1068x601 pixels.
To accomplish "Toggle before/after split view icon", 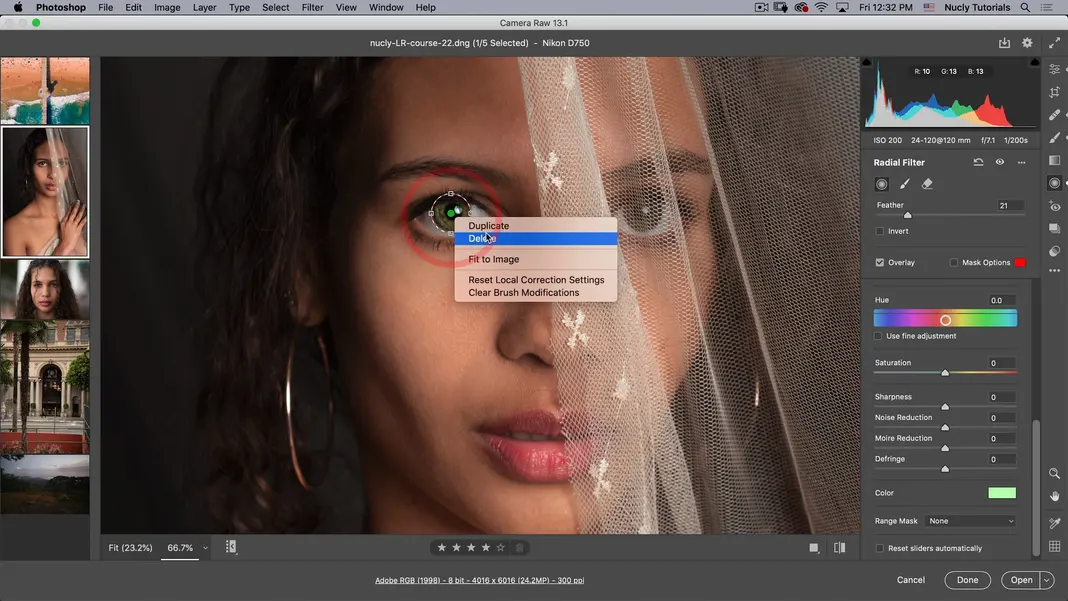I will tap(839, 548).
